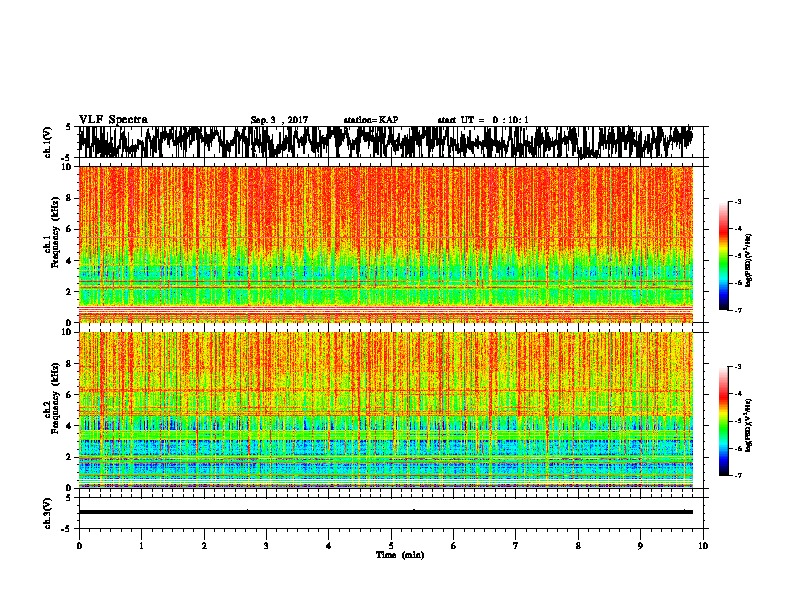
Task: Click the "6" kHz tick on the ch.2 frequency axis
Action: click(70, 395)
